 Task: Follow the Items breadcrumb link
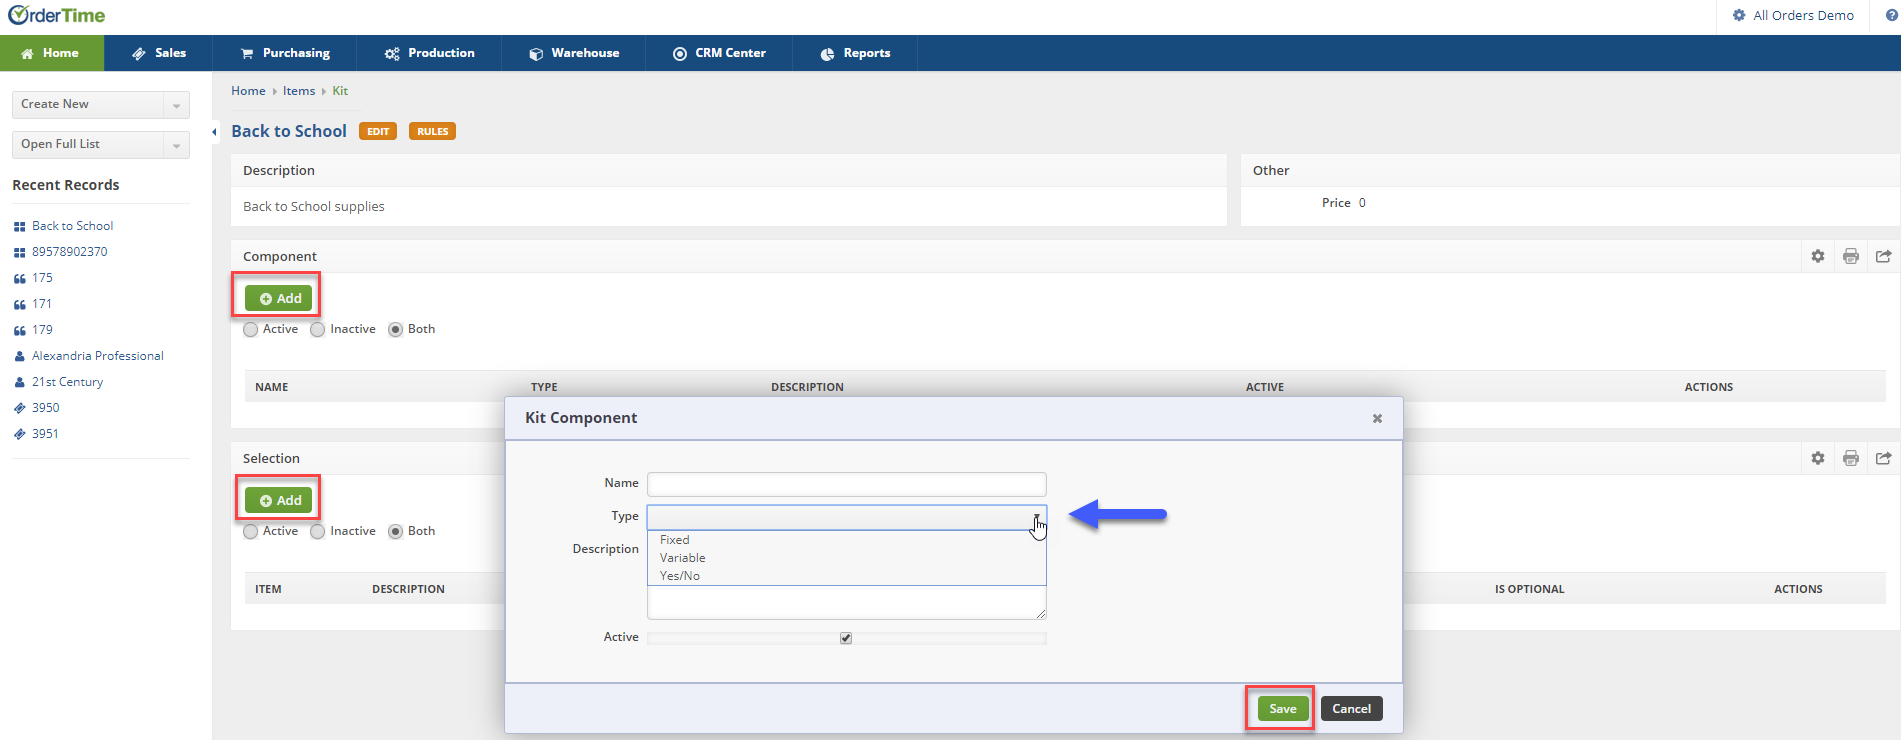pos(299,91)
